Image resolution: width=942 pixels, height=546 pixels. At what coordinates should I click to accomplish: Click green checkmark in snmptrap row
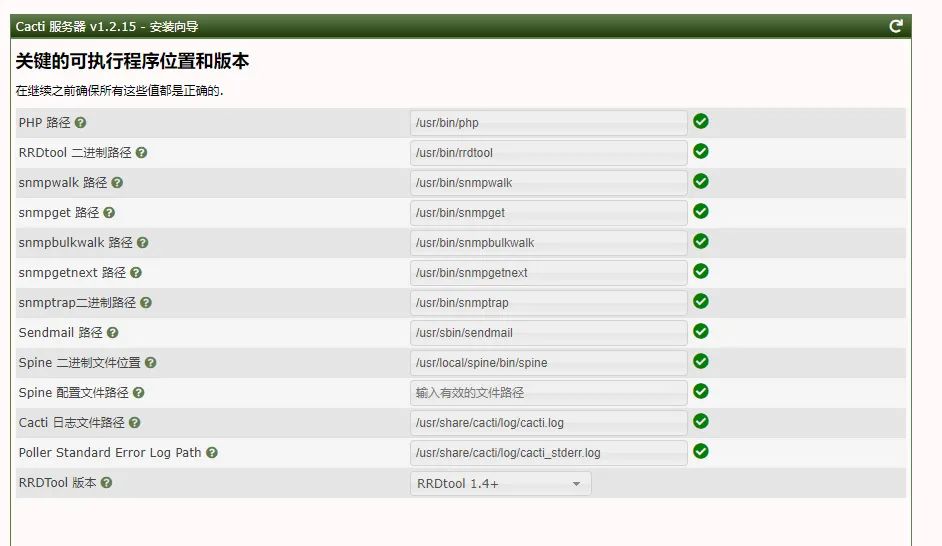(x=700, y=302)
